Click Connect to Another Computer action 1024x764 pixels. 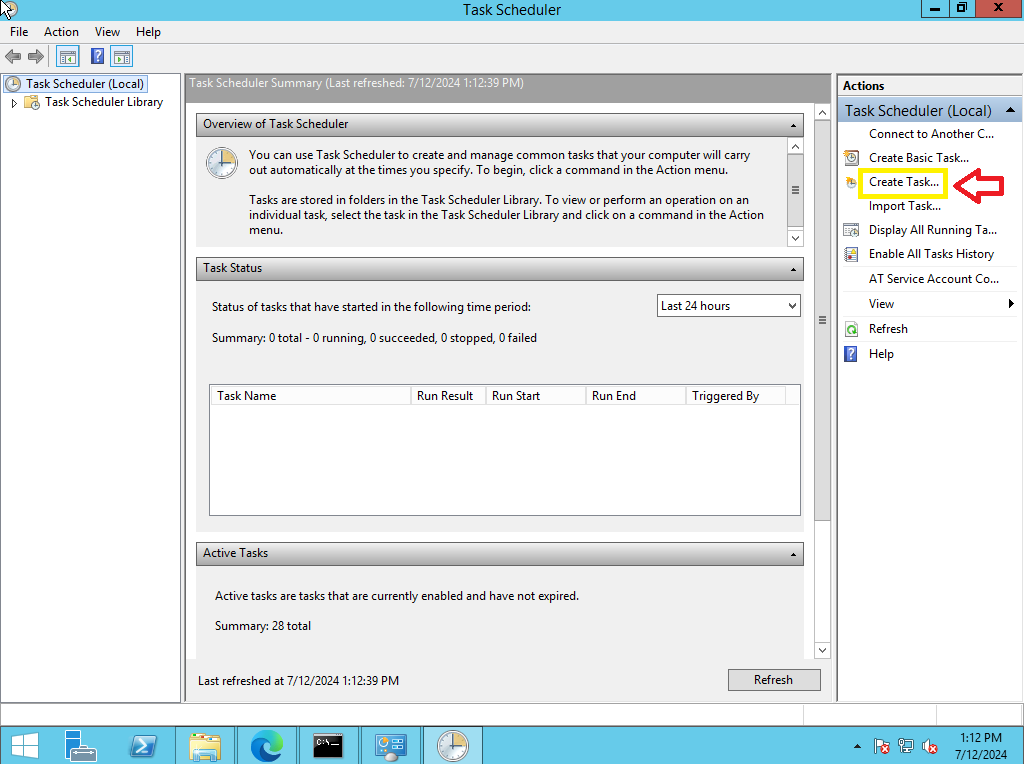coord(931,134)
